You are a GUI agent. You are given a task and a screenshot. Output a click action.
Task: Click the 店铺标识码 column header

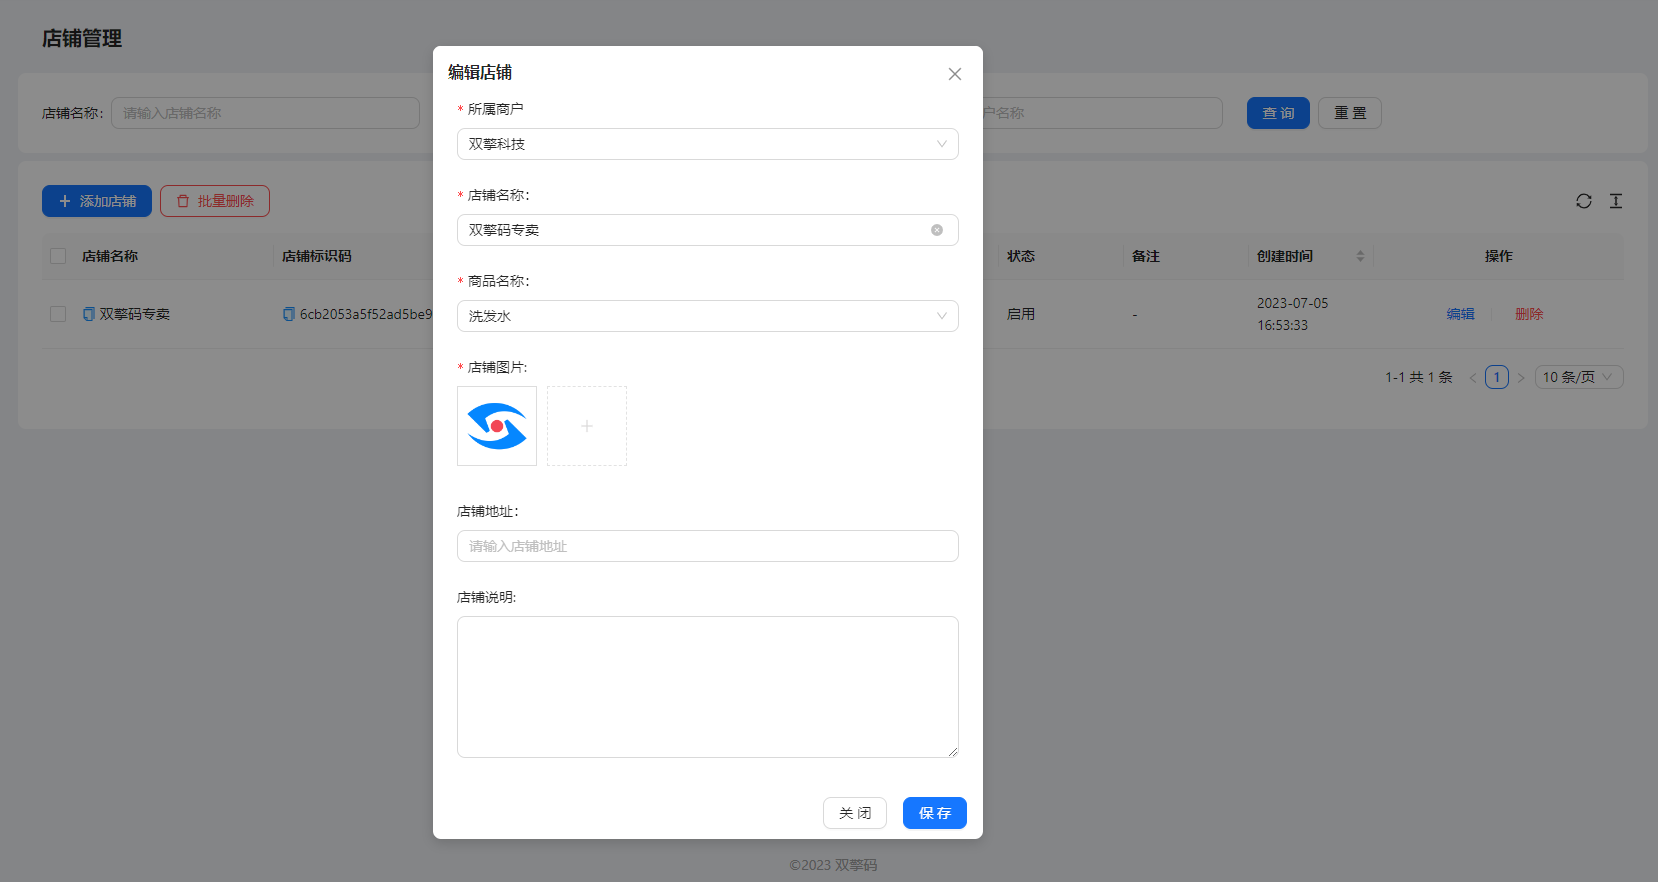tap(317, 256)
